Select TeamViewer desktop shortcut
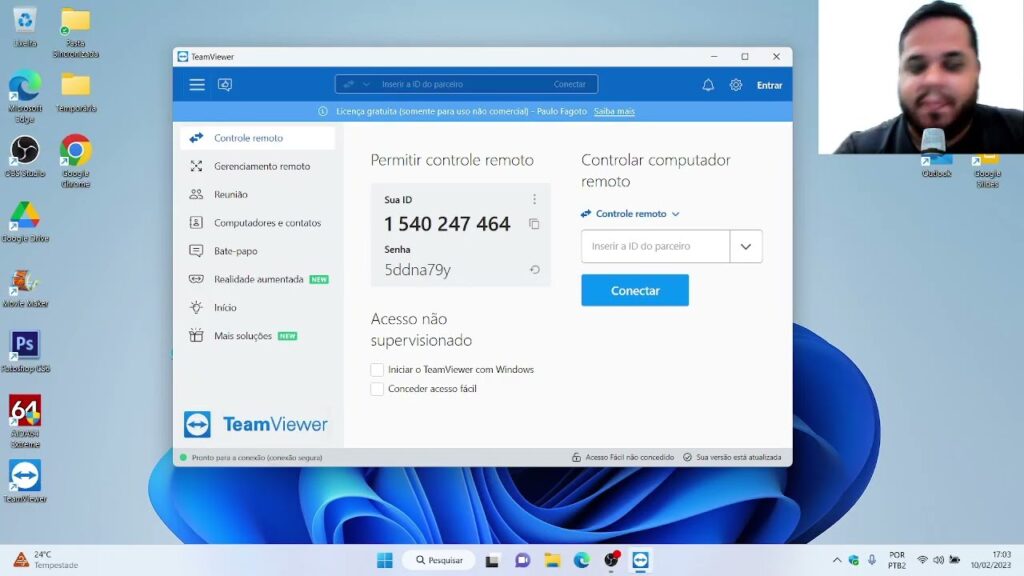The width and height of the screenshot is (1024, 576). point(25,481)
